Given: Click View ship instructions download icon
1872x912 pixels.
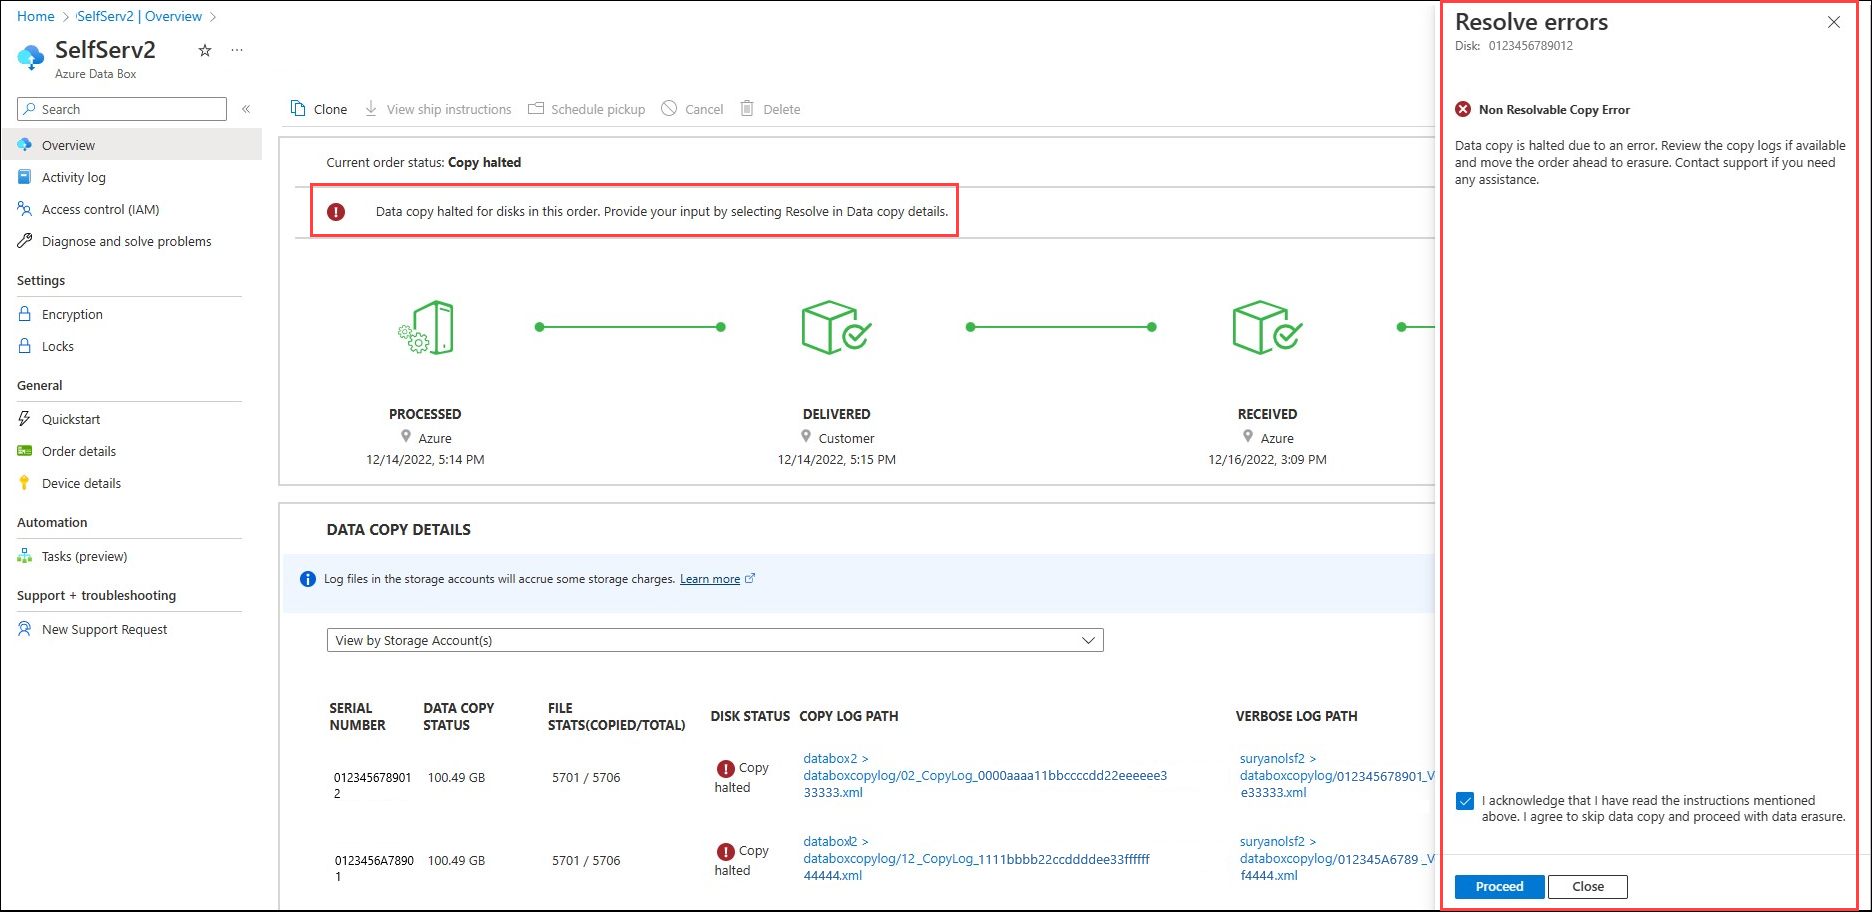Looking at the screenshot, I should 371,109.
